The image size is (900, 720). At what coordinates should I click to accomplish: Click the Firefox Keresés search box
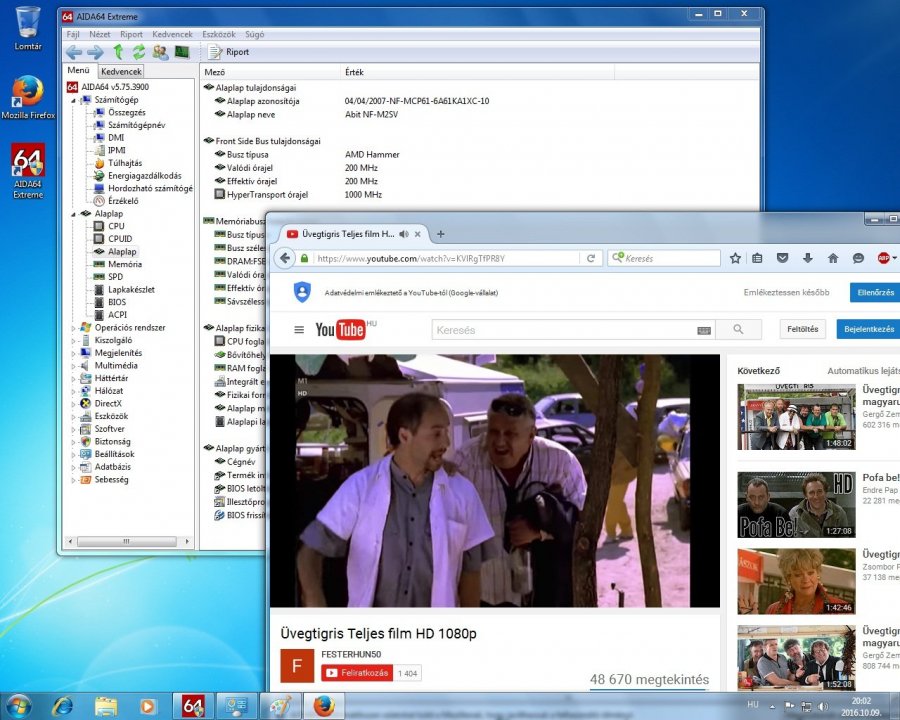(x=664, y=258)
